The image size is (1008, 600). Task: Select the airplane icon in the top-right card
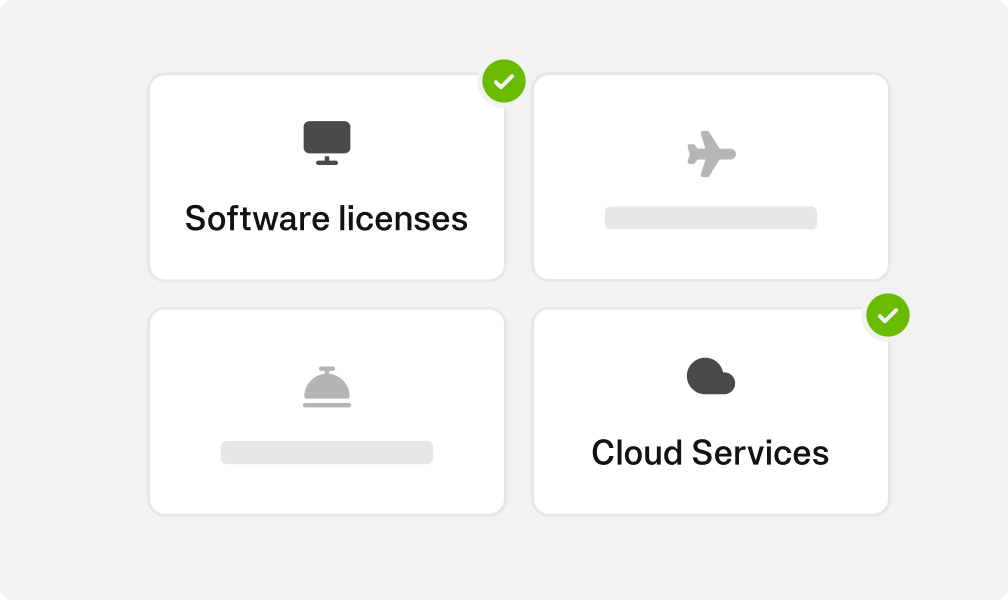pyautogui.click(x=711, y=153)
